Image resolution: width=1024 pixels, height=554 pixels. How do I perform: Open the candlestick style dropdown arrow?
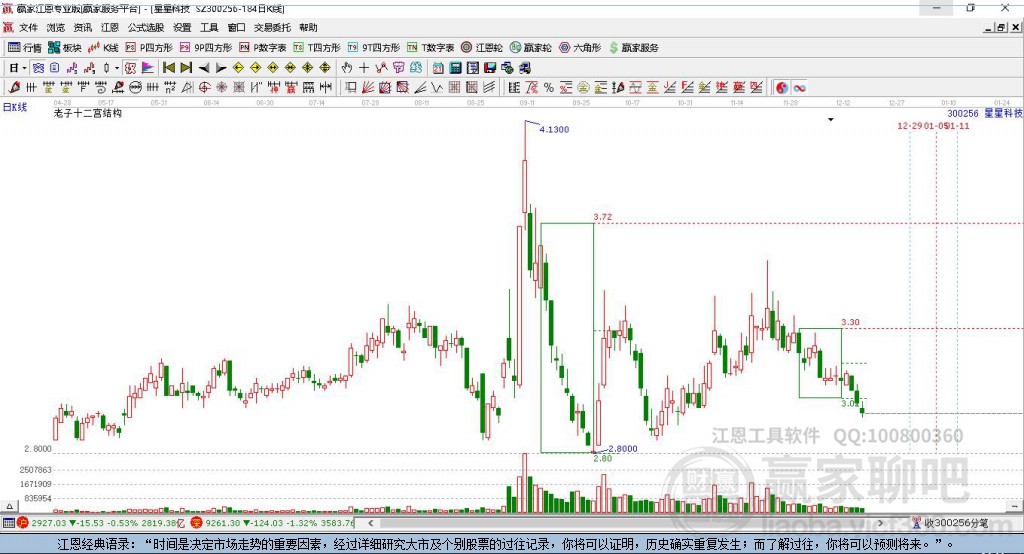117,68
